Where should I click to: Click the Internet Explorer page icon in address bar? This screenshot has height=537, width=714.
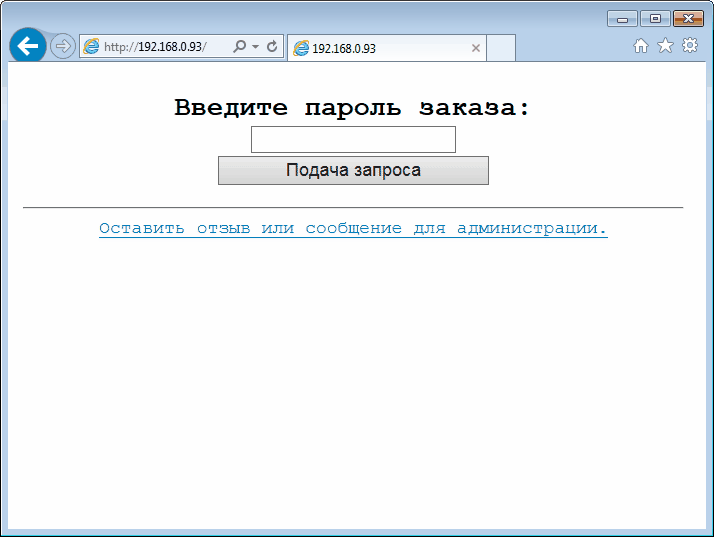[x=92, y=47]
